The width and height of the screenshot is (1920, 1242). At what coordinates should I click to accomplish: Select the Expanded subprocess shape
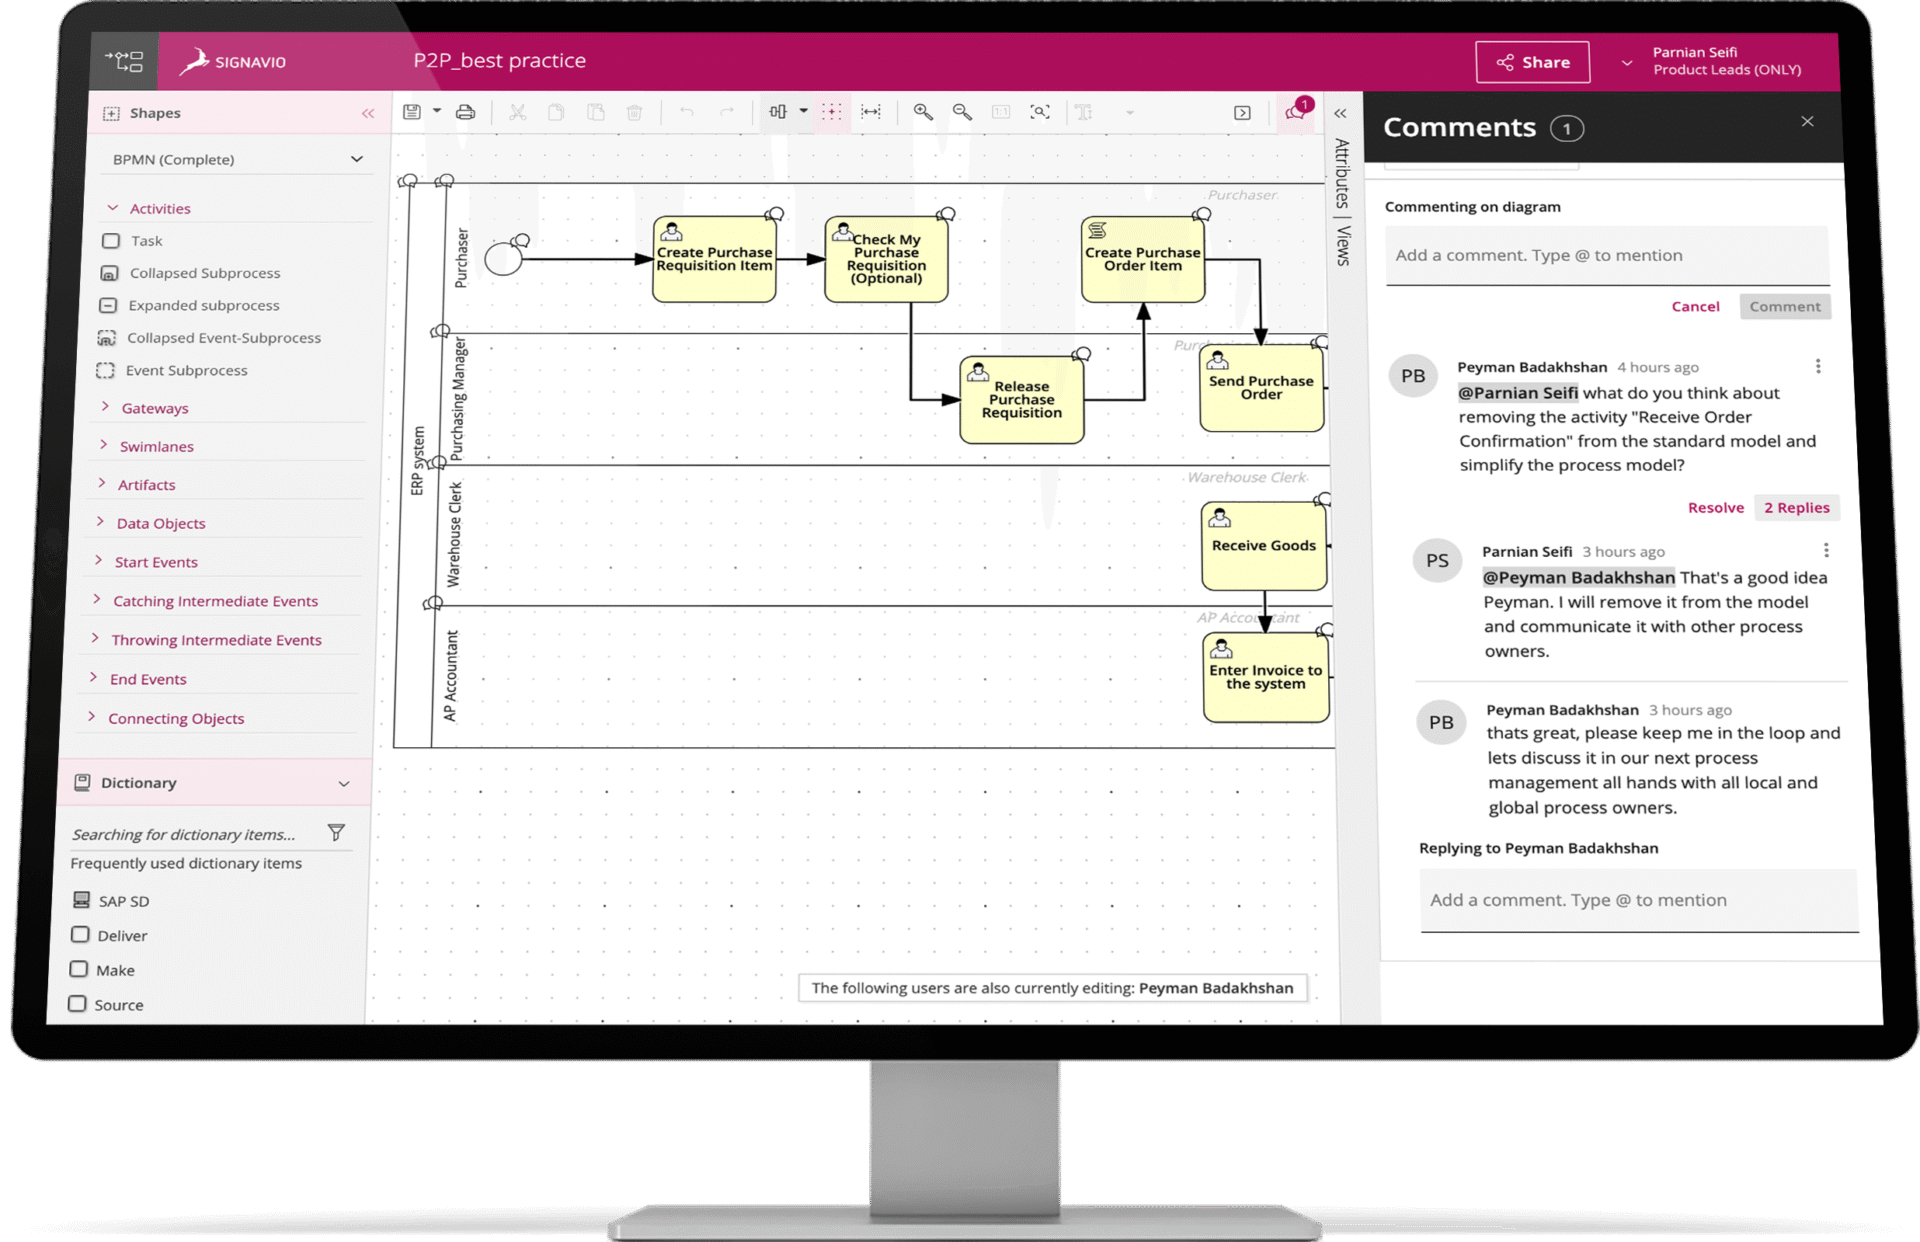203,305
